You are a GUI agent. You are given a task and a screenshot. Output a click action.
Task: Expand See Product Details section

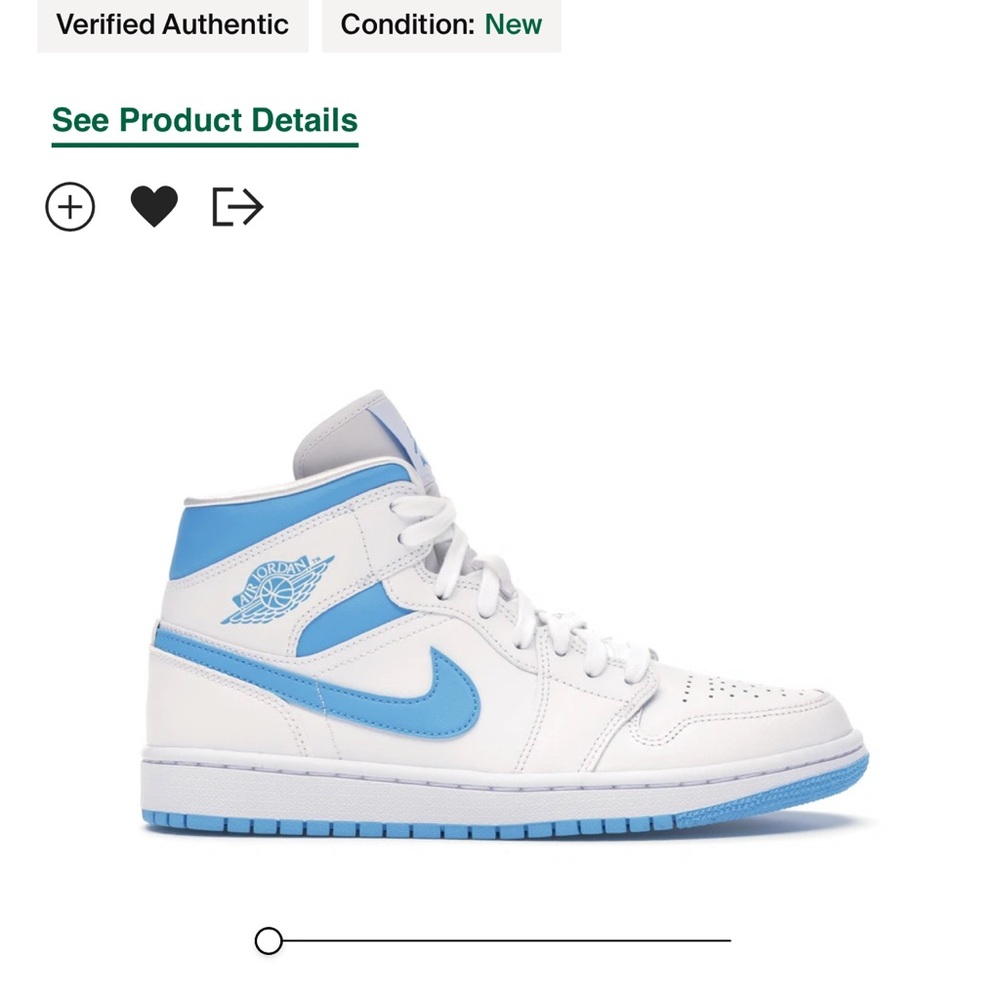tap(204, 120)
